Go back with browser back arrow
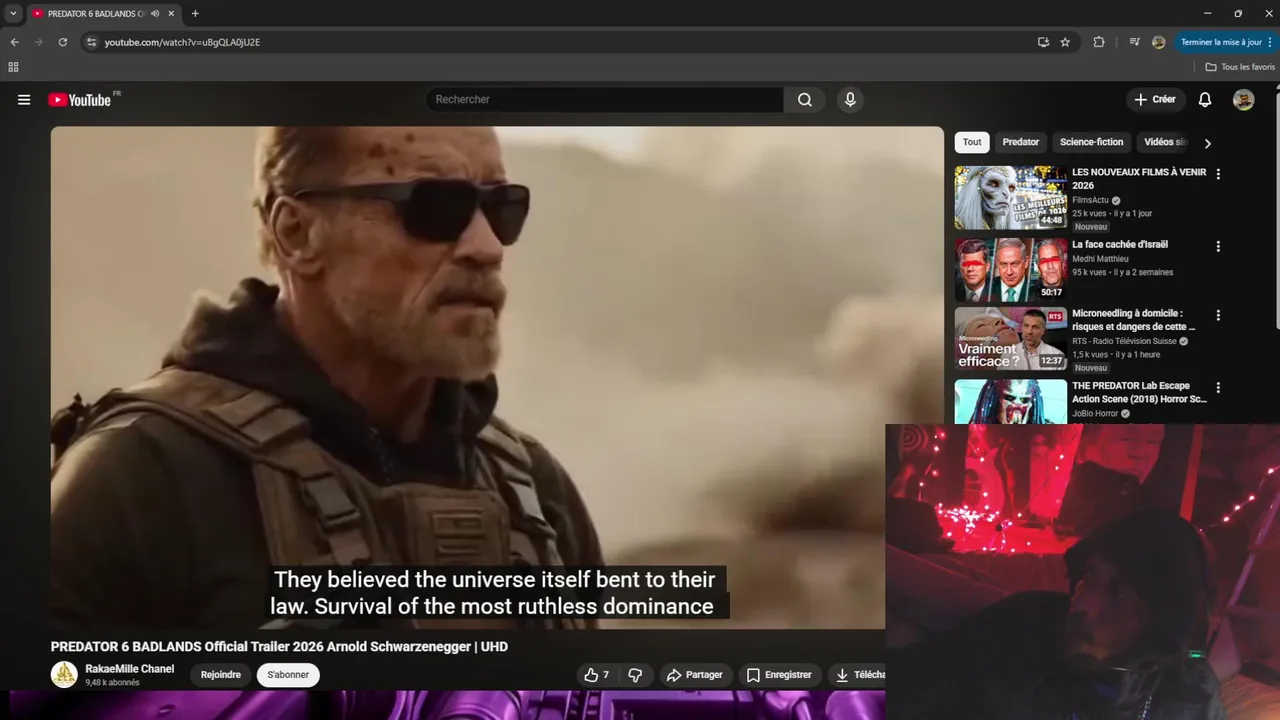This screenshot has height=720, width=1280. click(x=14, y=42)
